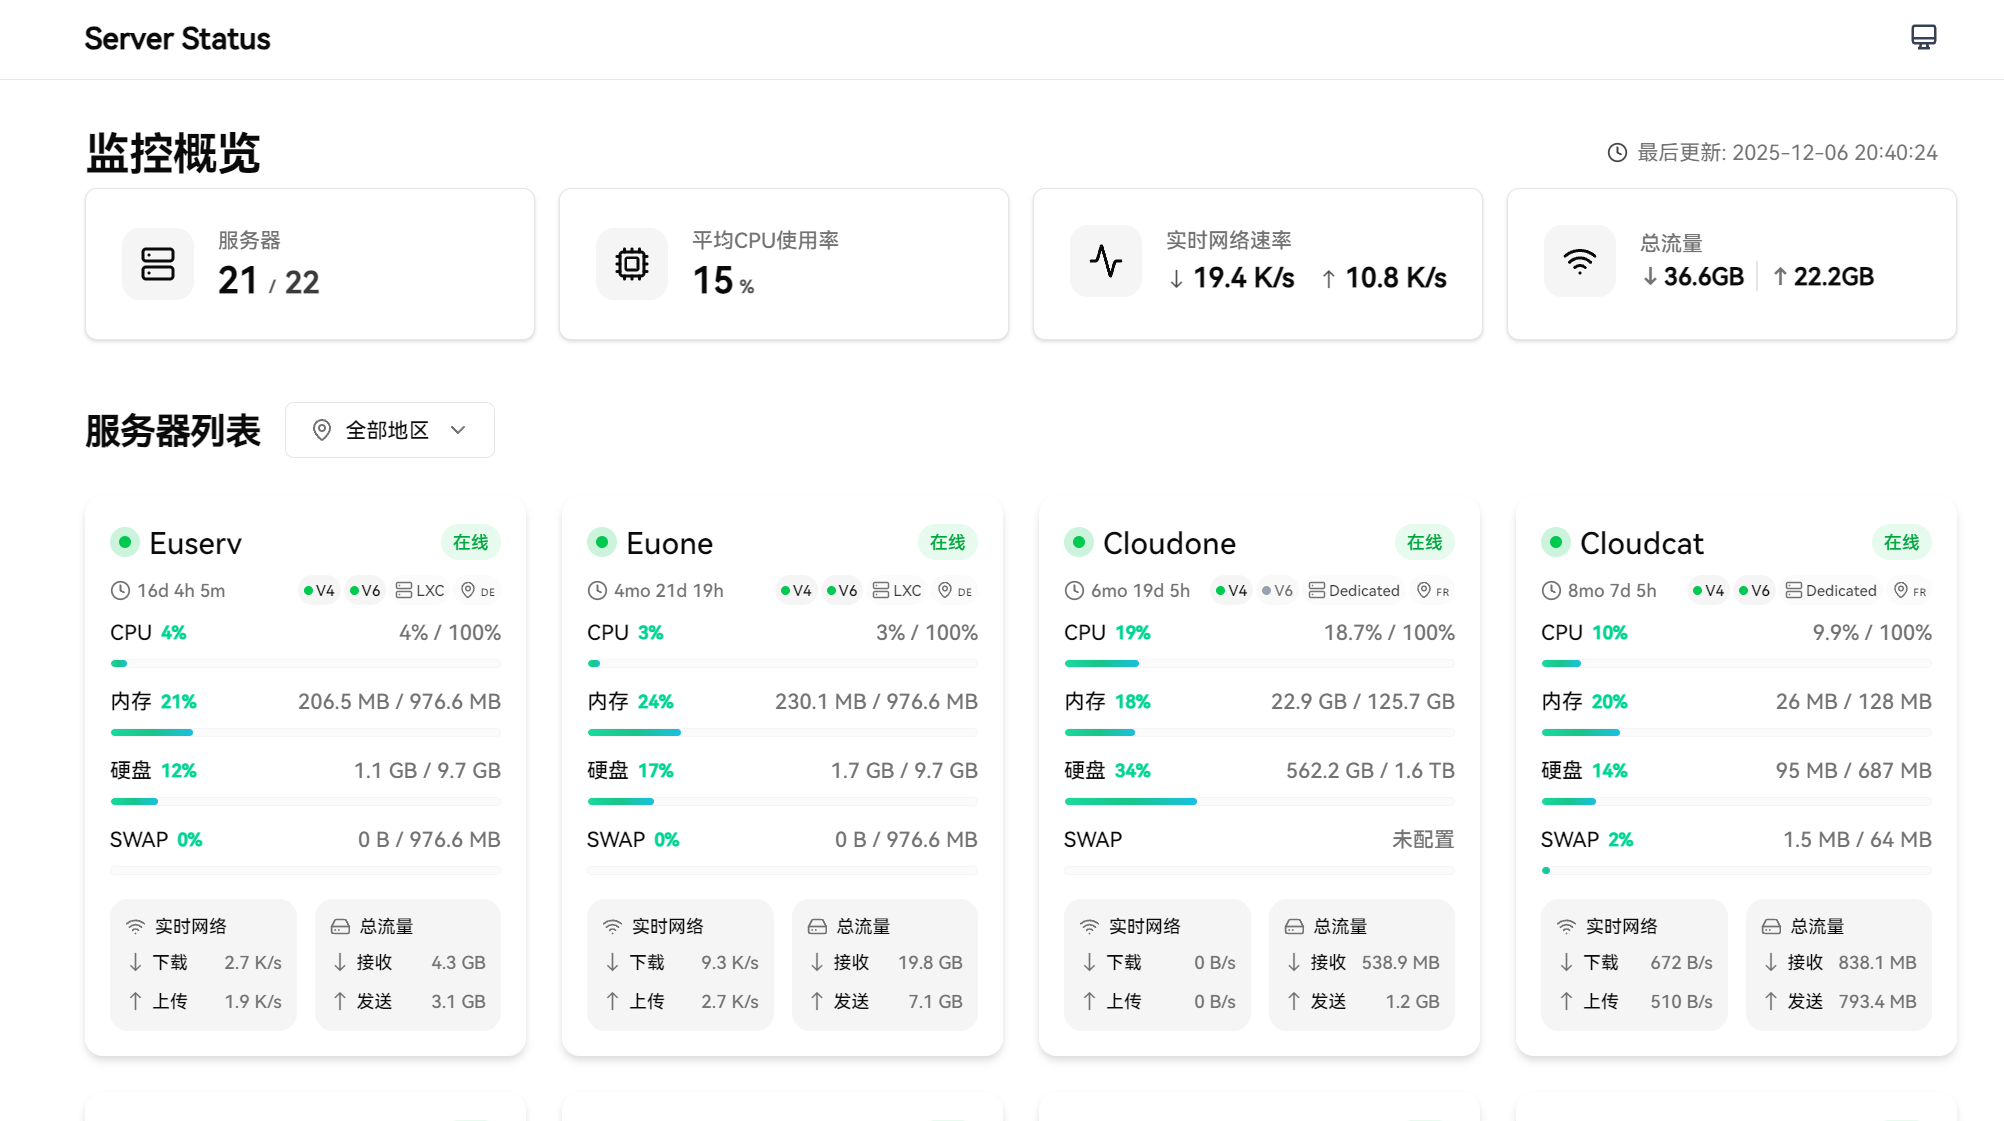Image resolution: width=2004 pixels, height=1121 pixels.
Task: Open the 全部地区 region dropdown
Action: pyautogui.click(x=390, y=430)
